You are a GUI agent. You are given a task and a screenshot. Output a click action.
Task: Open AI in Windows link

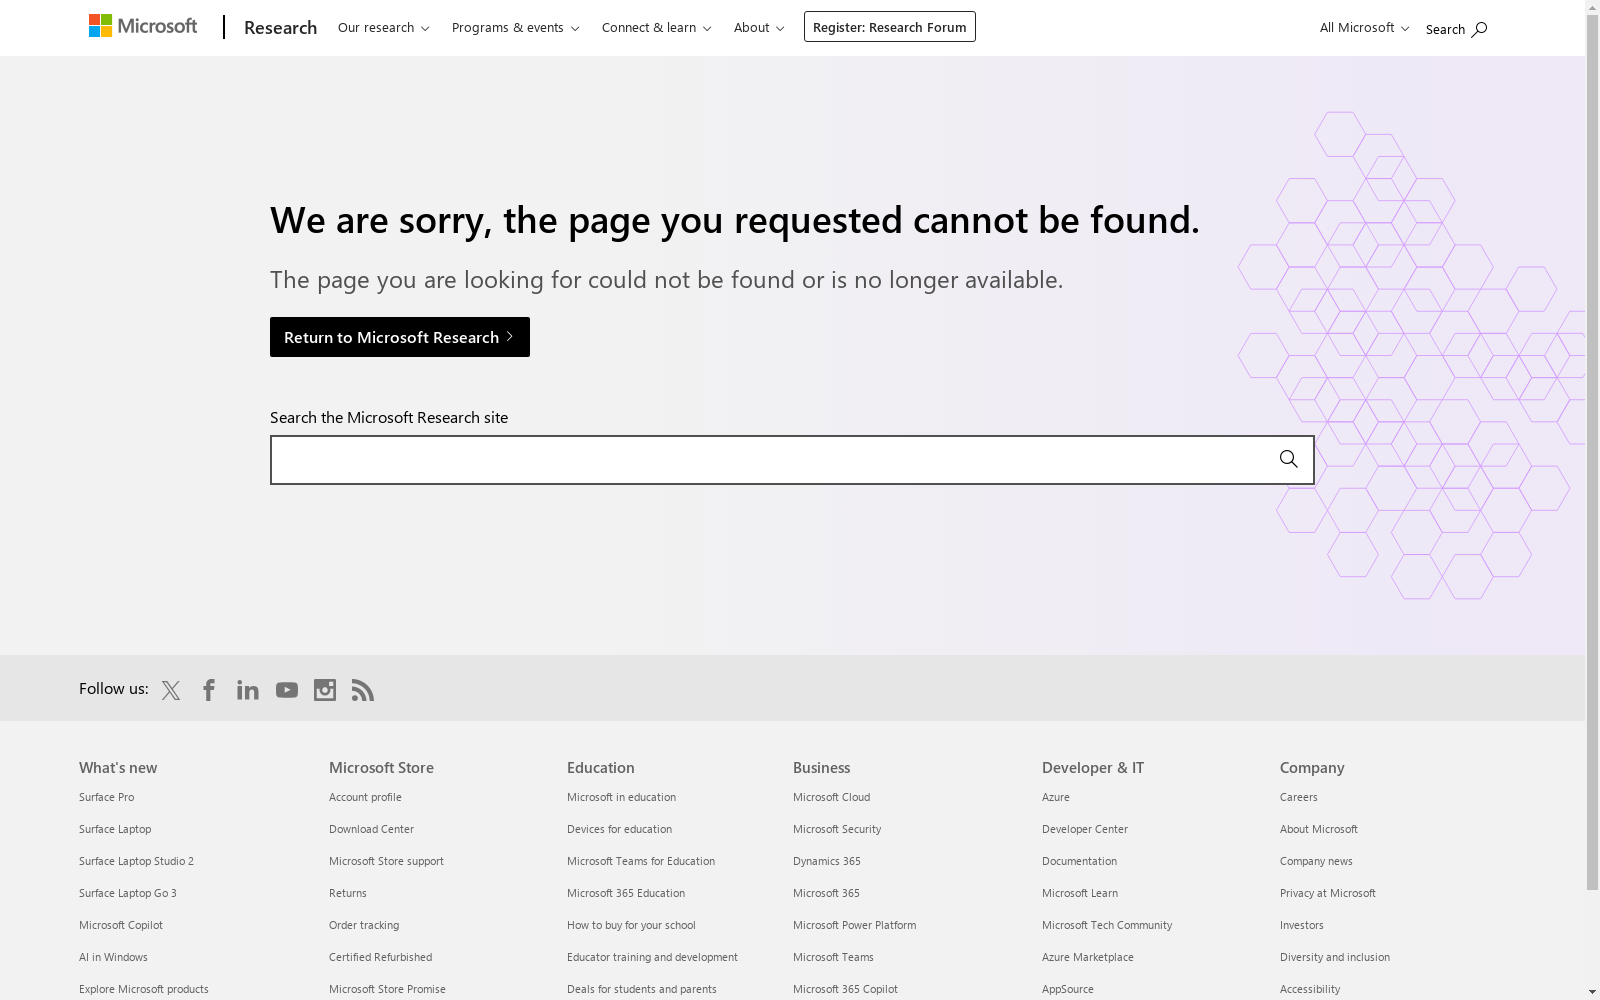[x=113, y=957]
